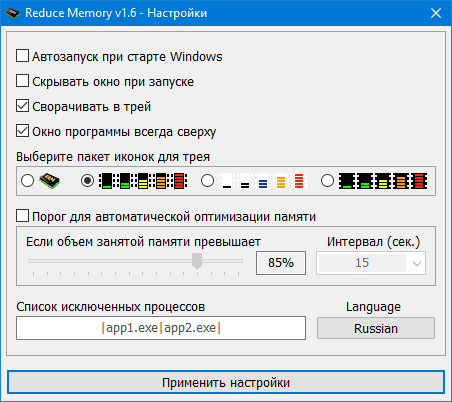452x402 pixels.
Task: Open the Интервал (сек.) dropdown arrow
Action: tap(416, 263)
